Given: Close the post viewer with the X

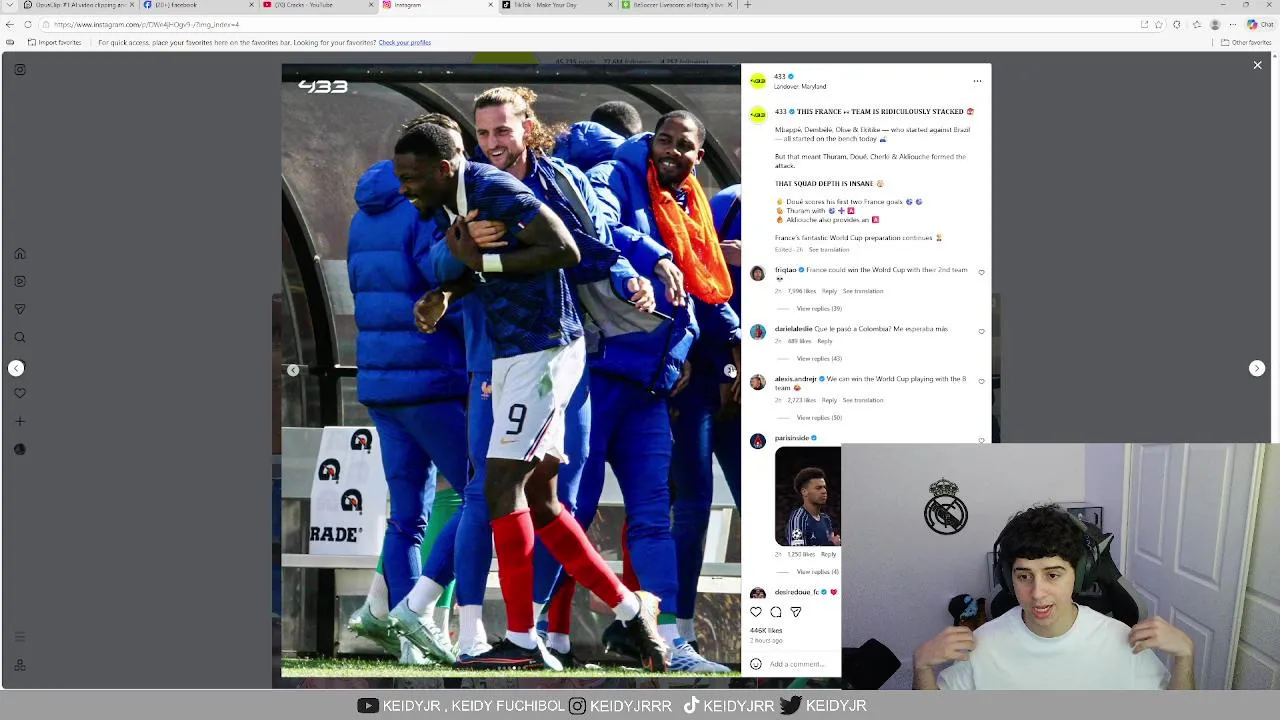Looking at the screenshot, I should 1257,65.
